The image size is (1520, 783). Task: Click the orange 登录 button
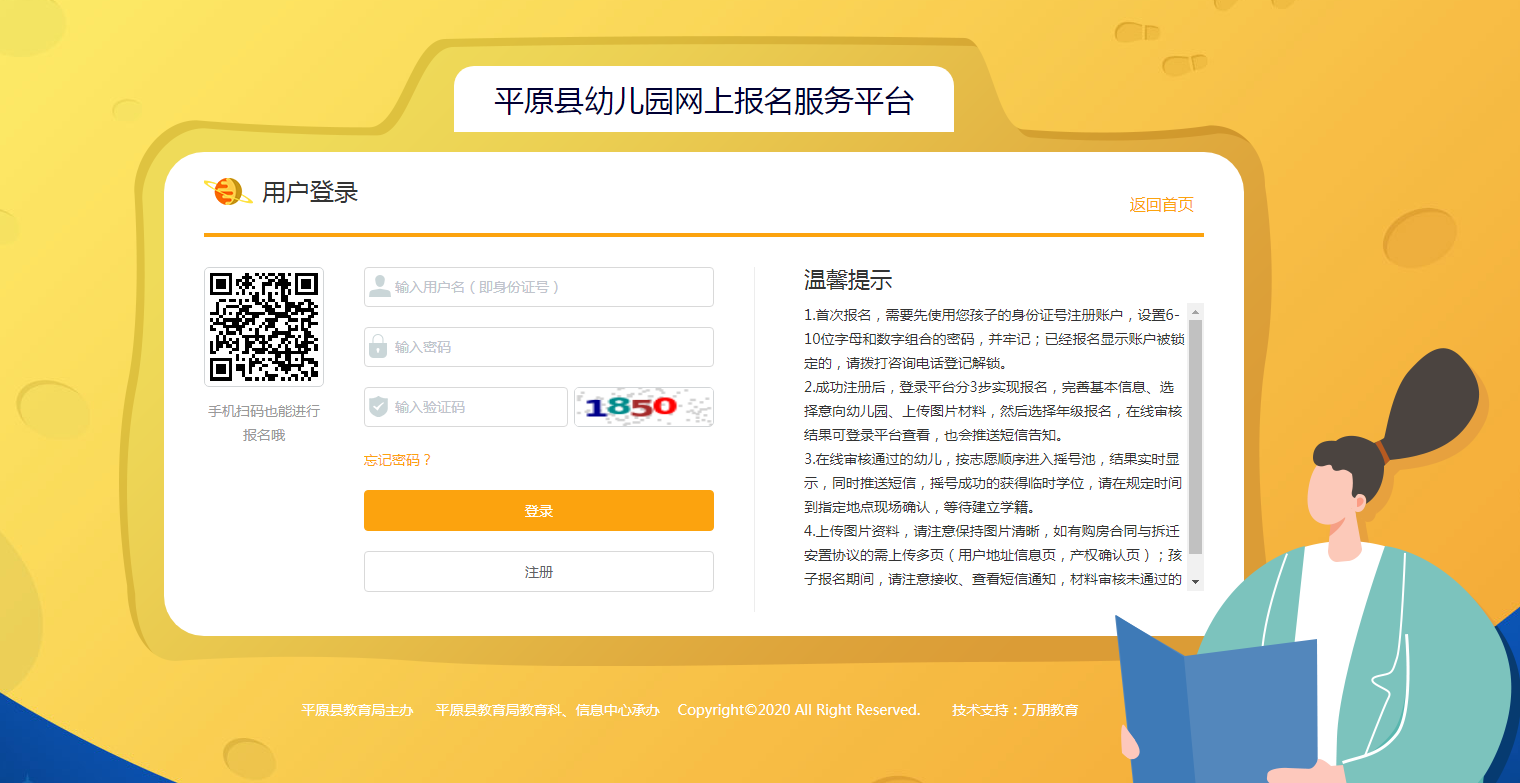(x=539, y=511)
